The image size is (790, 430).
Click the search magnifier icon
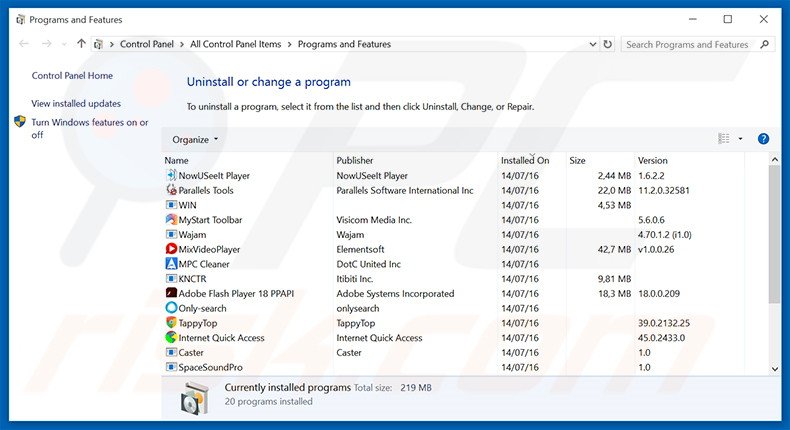click(764, 44)
